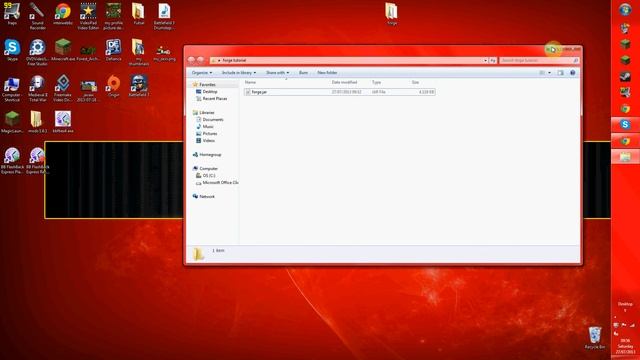
Task: Open the Chrome shortcut on the desktop
Action: pos(63,13)
